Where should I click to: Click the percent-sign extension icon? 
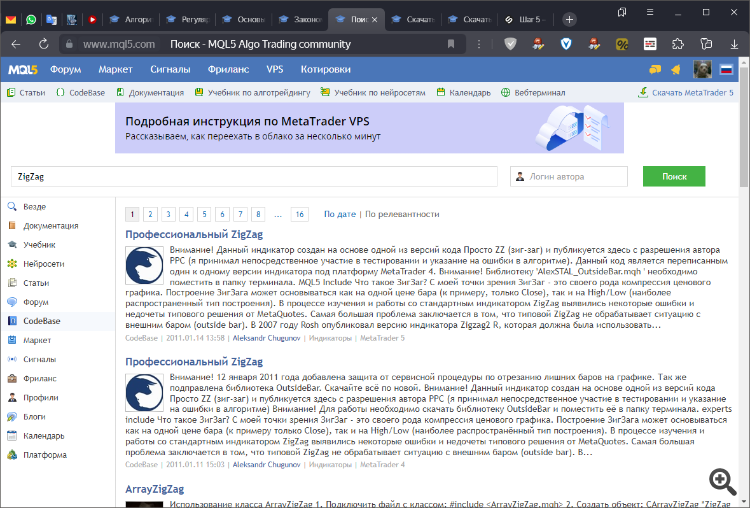click(622, 44)
